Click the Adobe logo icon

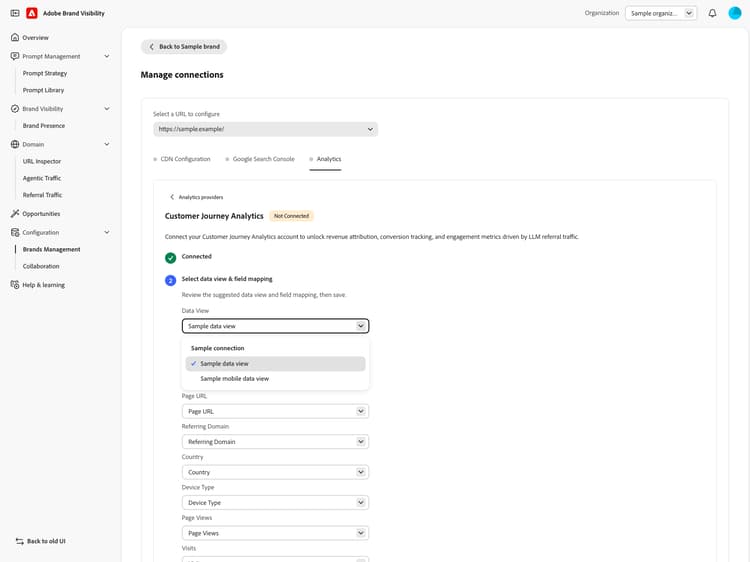(32, 13)
